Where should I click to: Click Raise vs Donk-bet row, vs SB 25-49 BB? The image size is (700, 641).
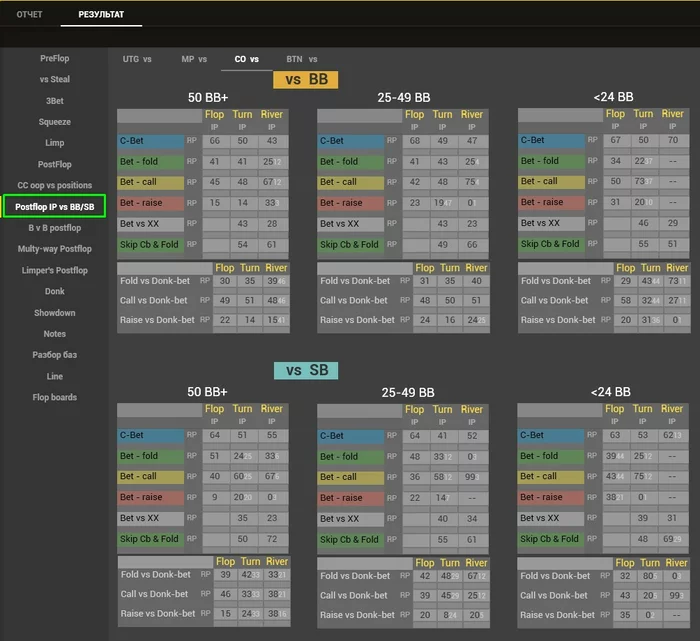coord(403,615)
